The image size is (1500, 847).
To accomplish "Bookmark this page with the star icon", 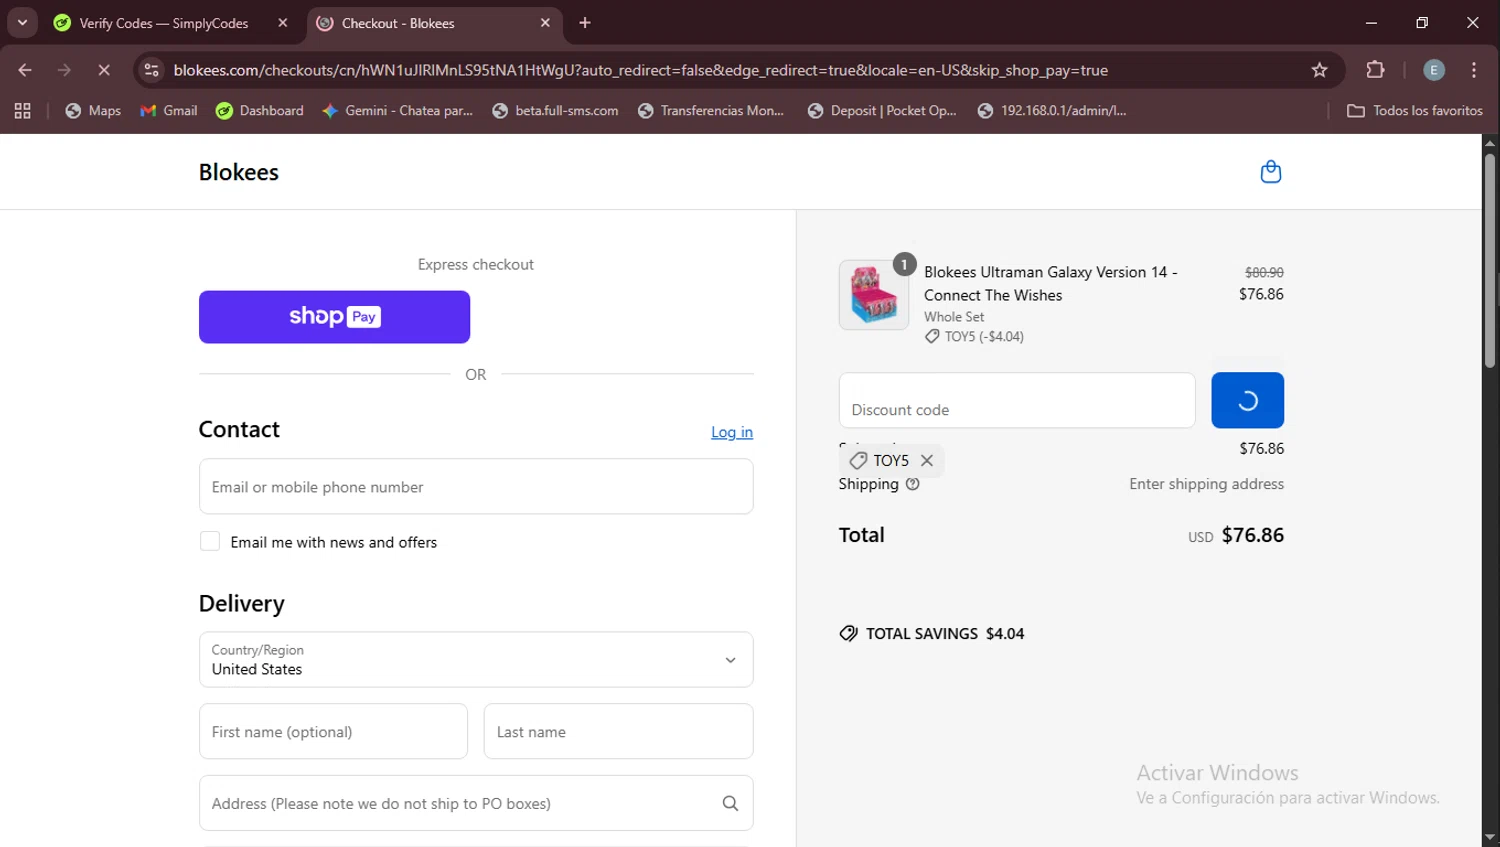I will coord(1319,70).
